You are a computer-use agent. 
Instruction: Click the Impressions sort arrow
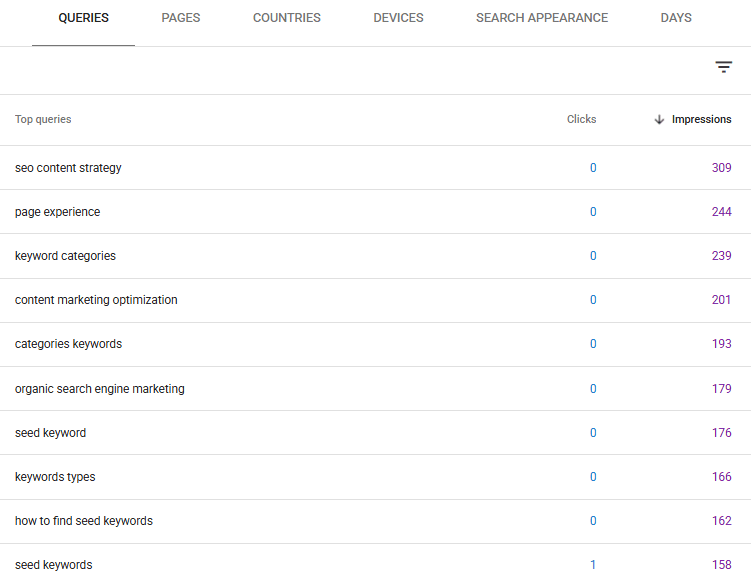(659, 119)
